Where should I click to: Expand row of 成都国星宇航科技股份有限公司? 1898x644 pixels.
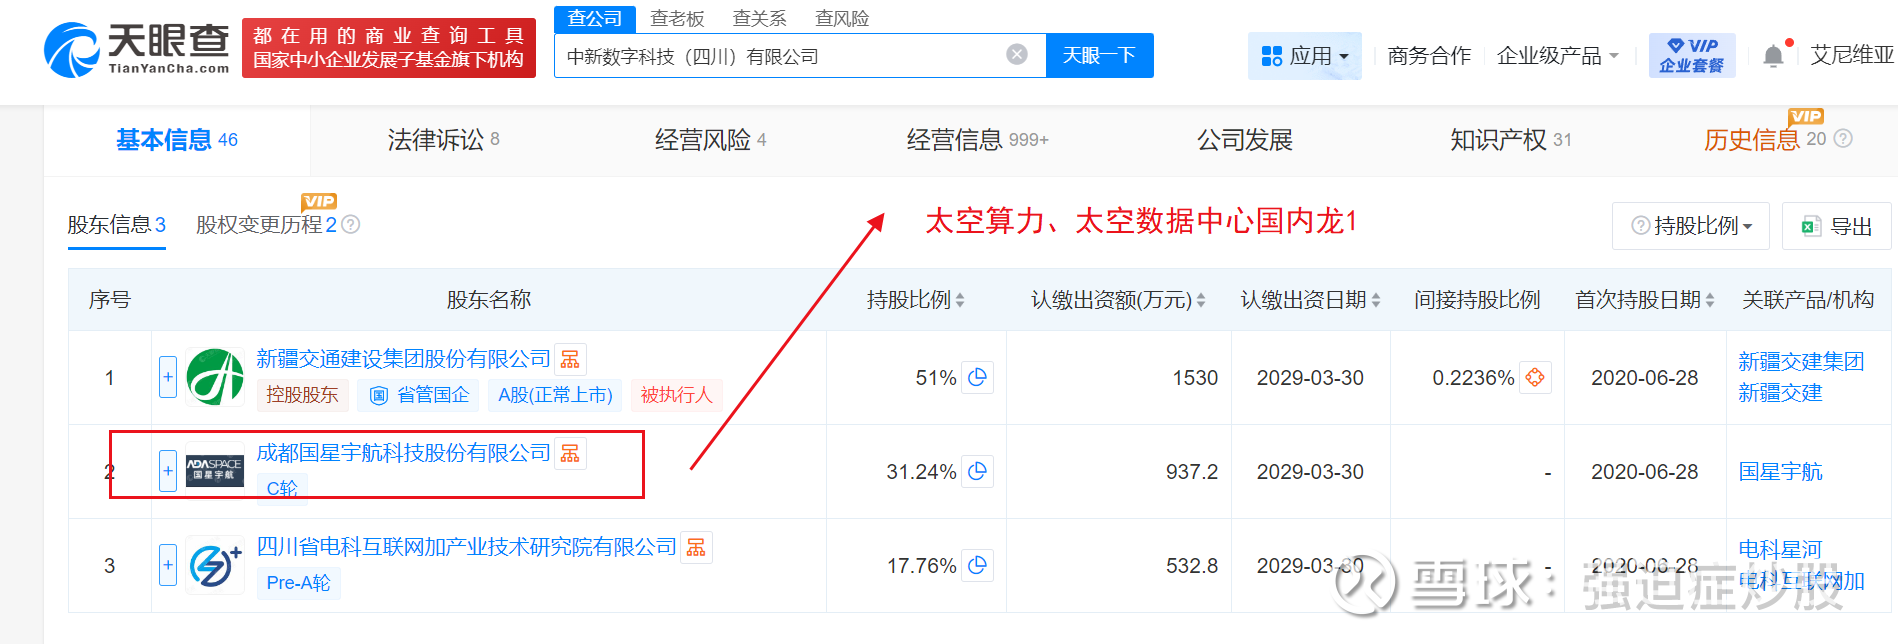tap(168, 471)
